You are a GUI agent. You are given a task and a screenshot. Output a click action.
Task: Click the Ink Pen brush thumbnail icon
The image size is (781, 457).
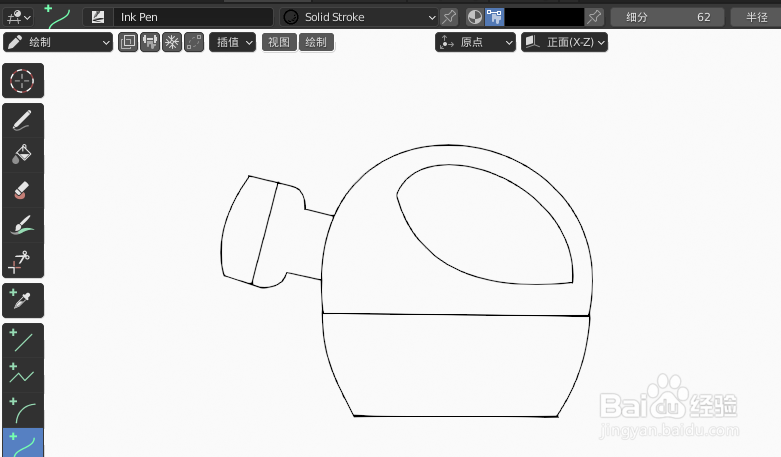(x=98, y=17)
